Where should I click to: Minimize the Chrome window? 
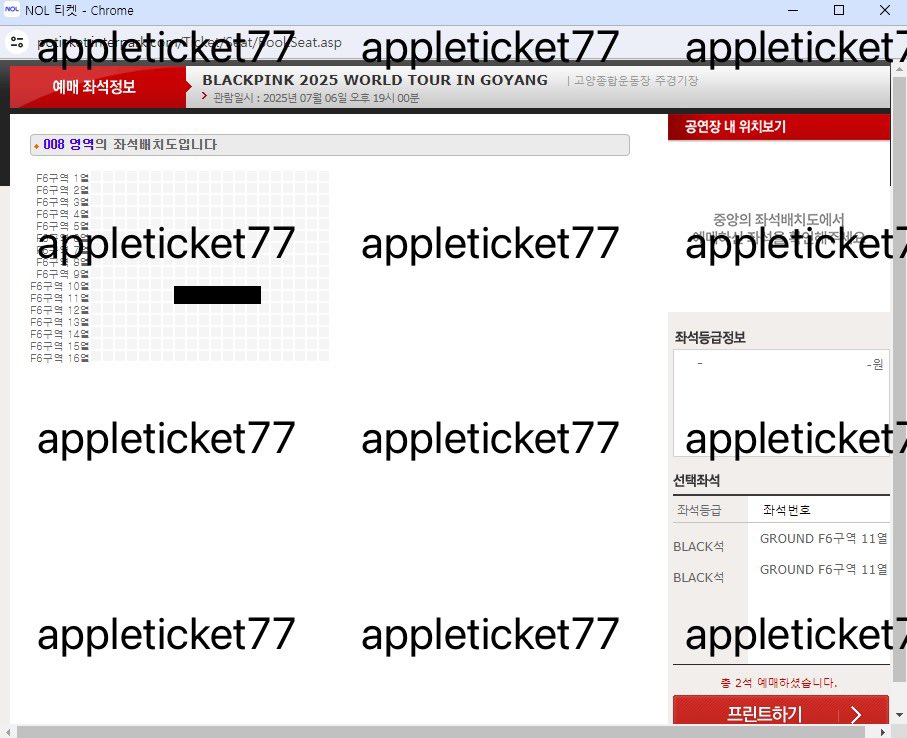coord(793,10)
